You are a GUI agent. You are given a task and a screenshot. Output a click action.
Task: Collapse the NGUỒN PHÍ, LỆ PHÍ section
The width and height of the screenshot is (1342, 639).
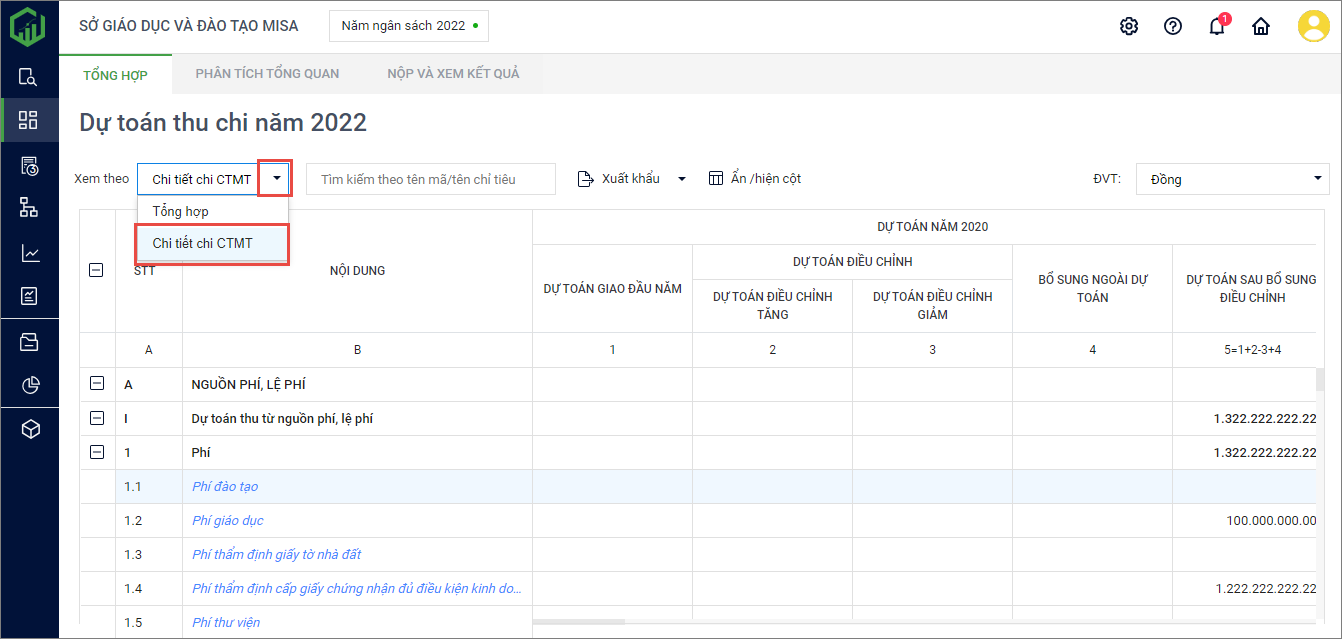97,384
